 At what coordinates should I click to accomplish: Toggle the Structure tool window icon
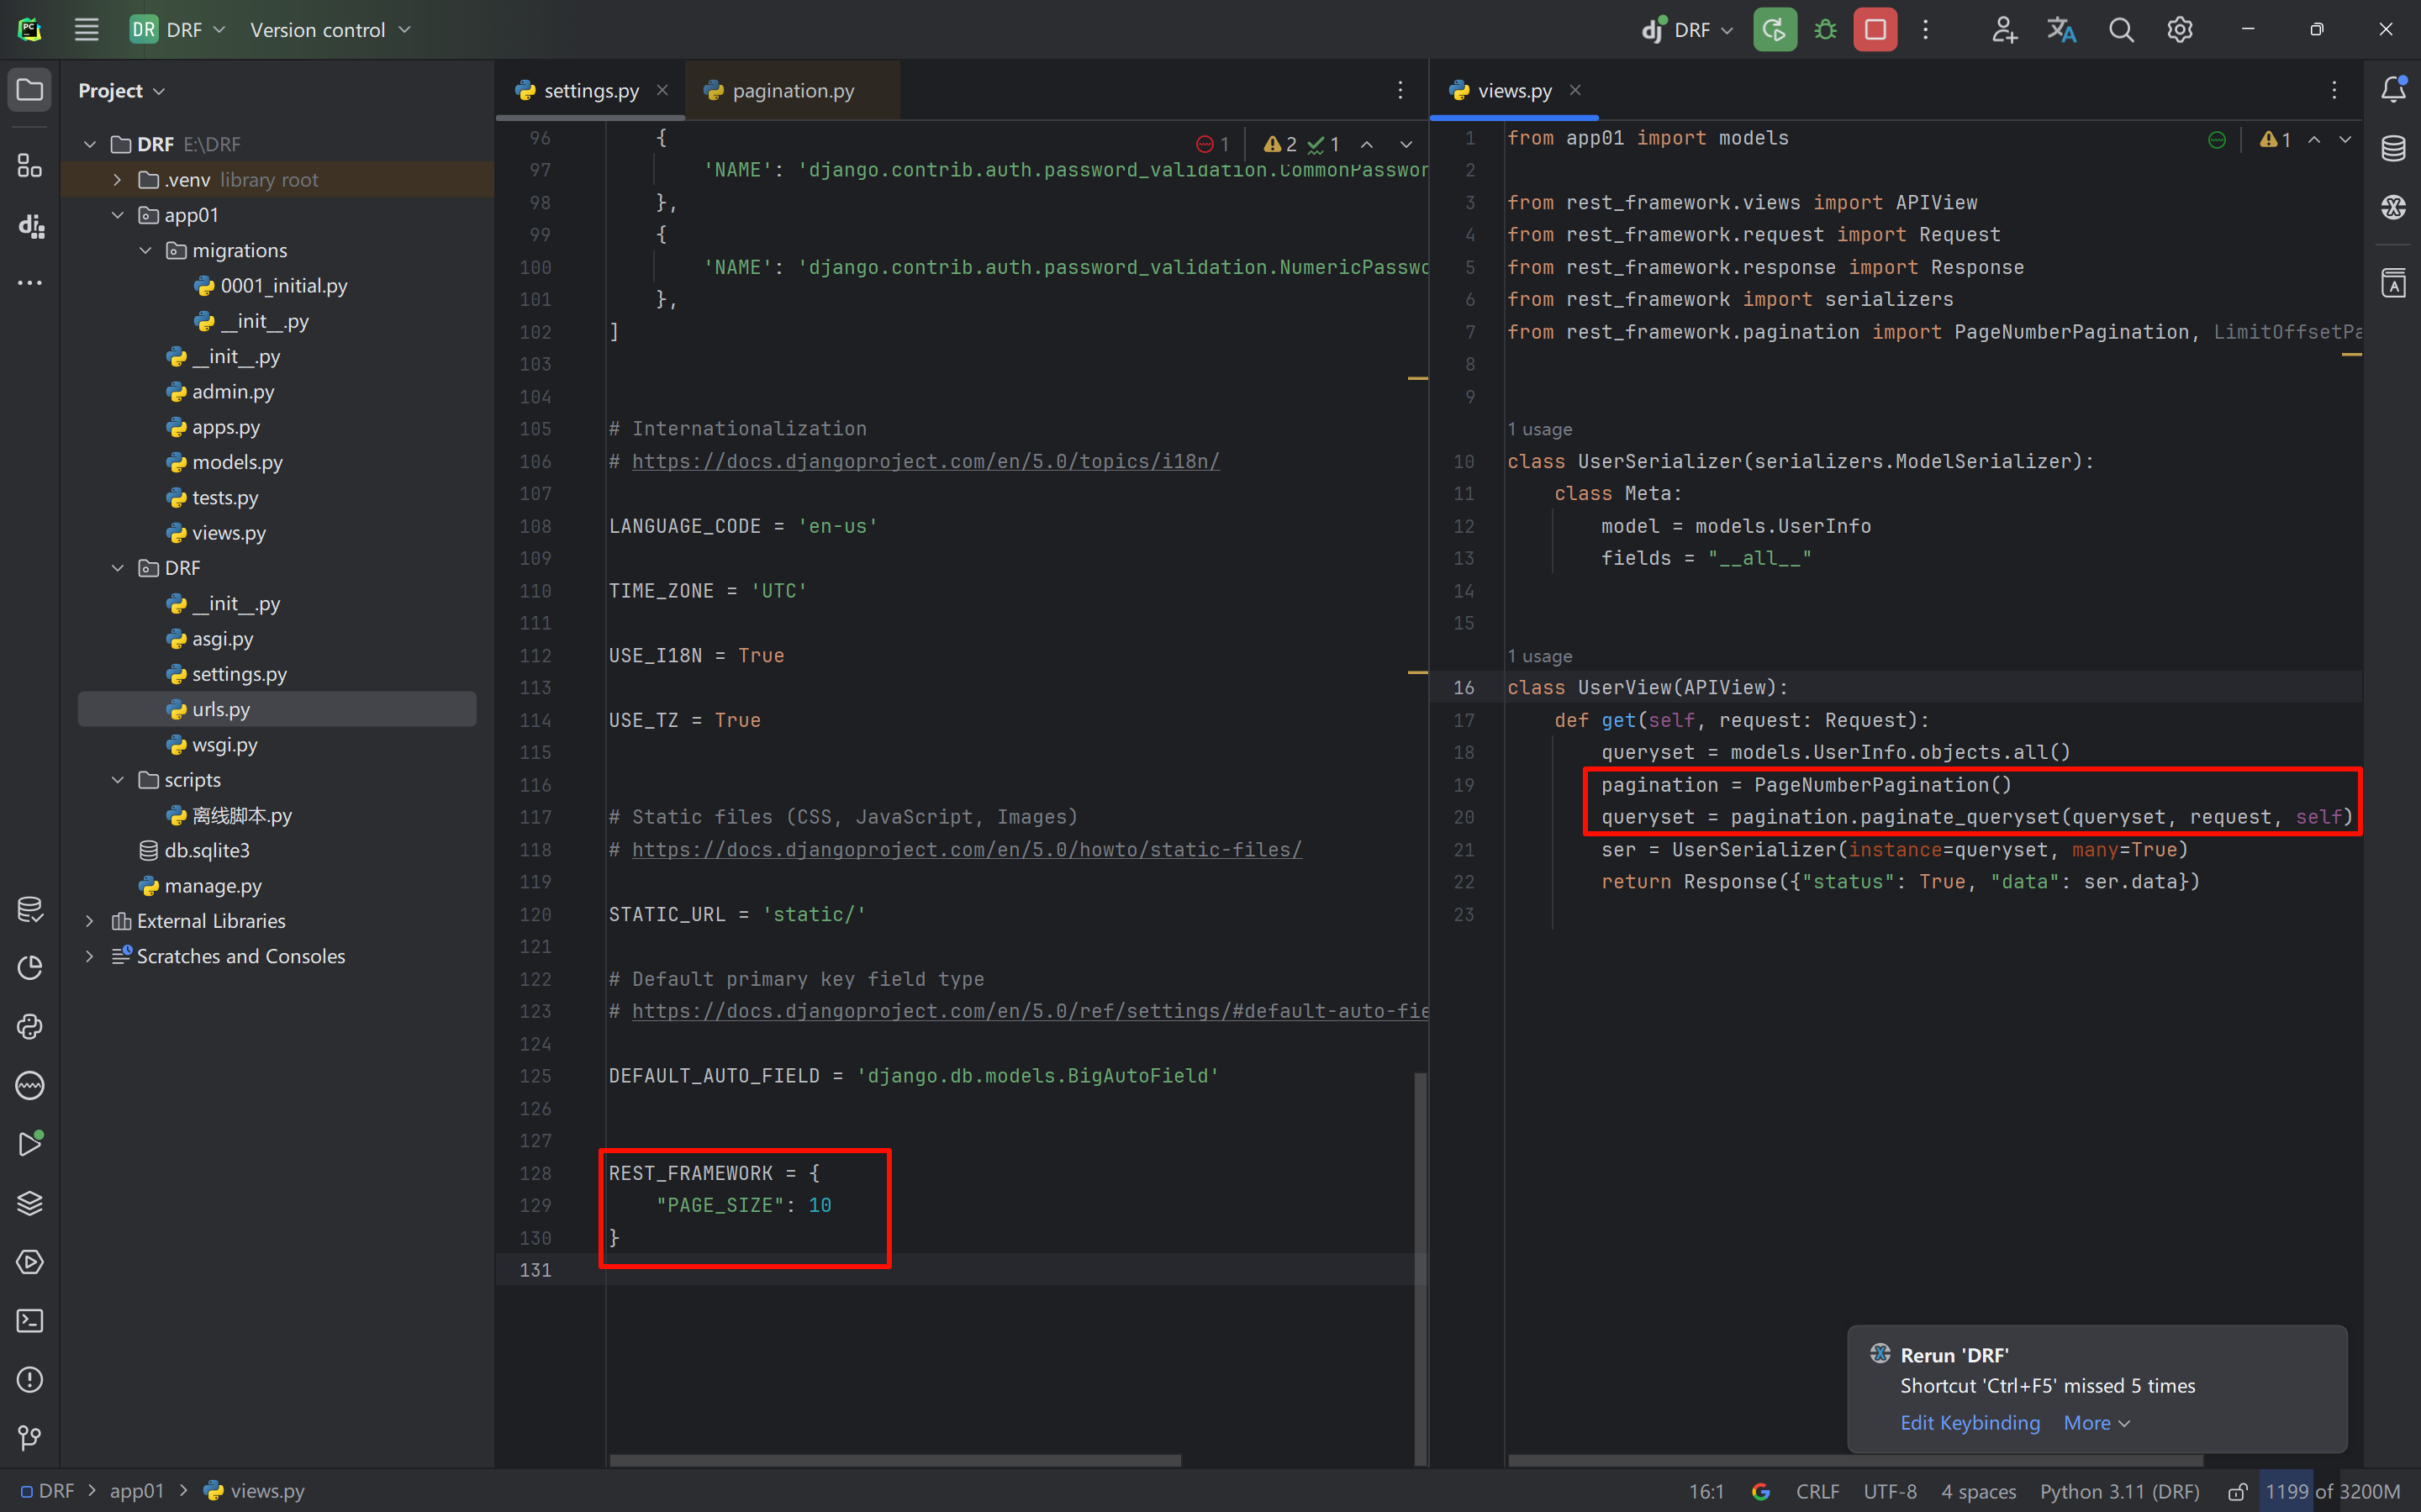(30, 166)
